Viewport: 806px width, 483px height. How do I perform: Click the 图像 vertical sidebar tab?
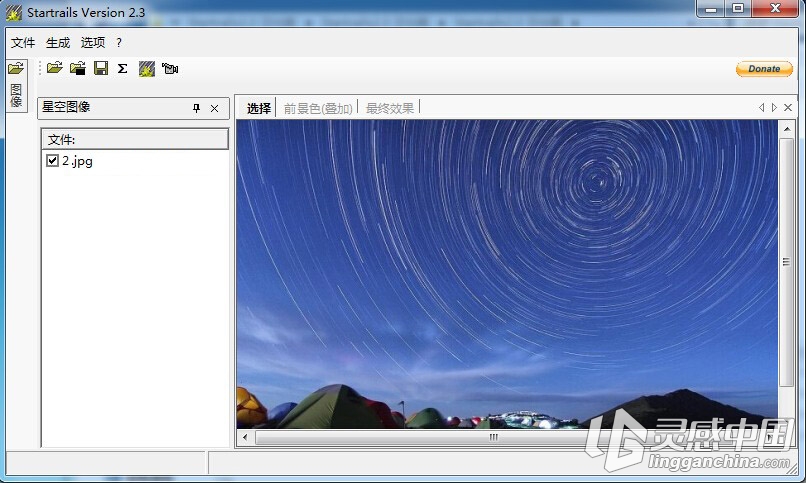[x=16, y=95]
